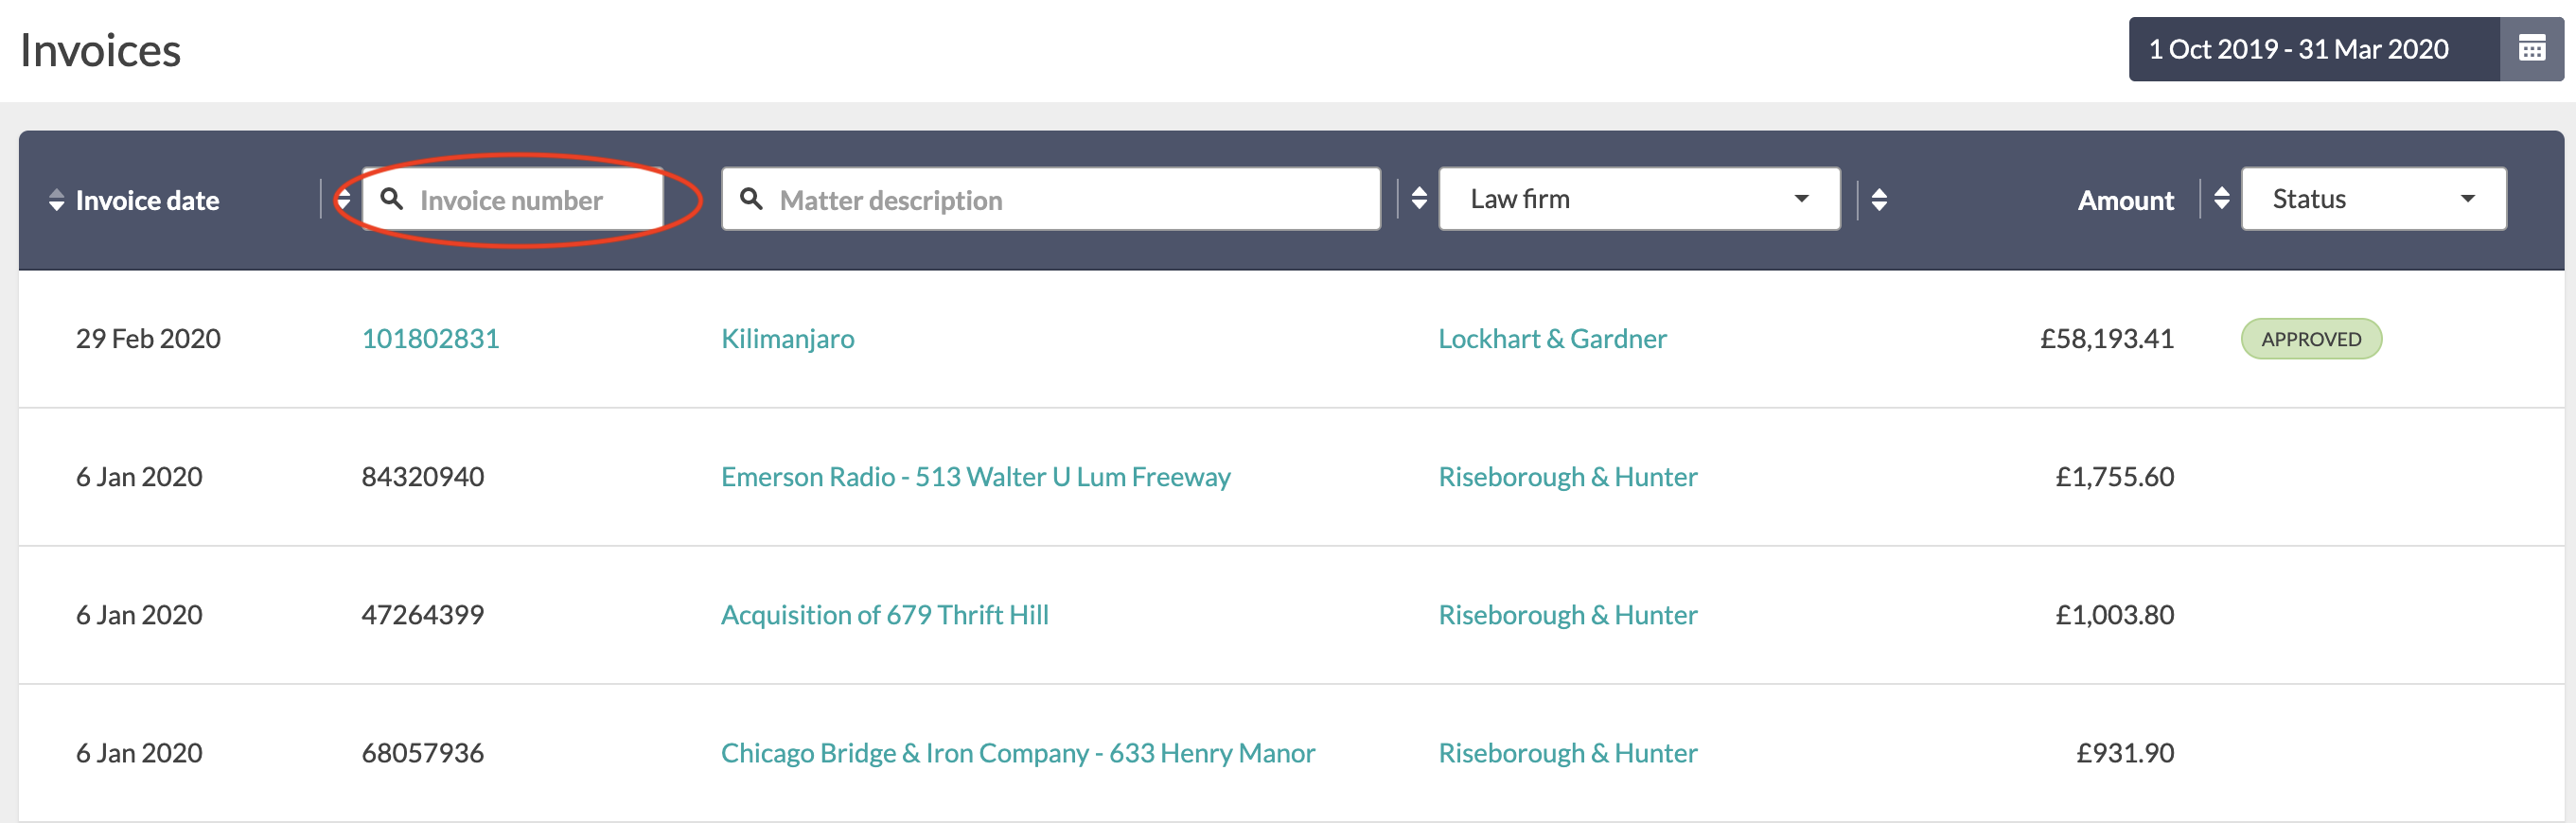
Task: Click the Matter description search magnifier
Action: click(751, 199)
